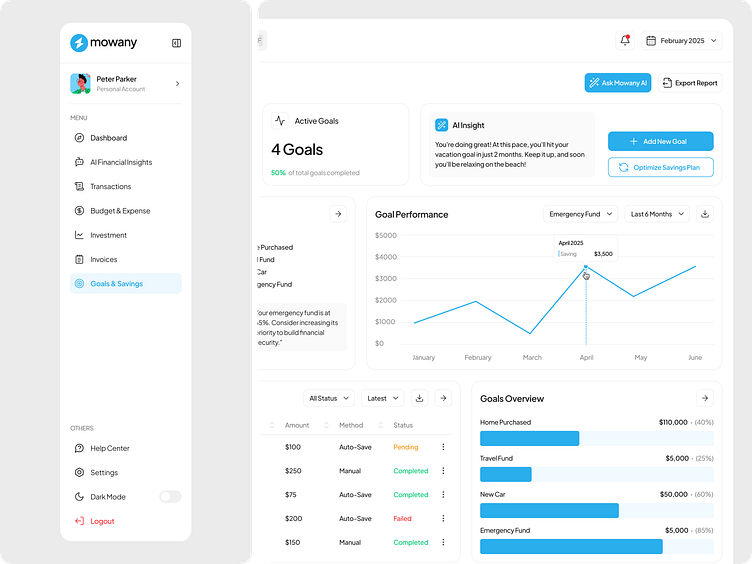Screen dimensions: 752x564
Task: Click the Ask Mowany AI button
Action: 618,83
